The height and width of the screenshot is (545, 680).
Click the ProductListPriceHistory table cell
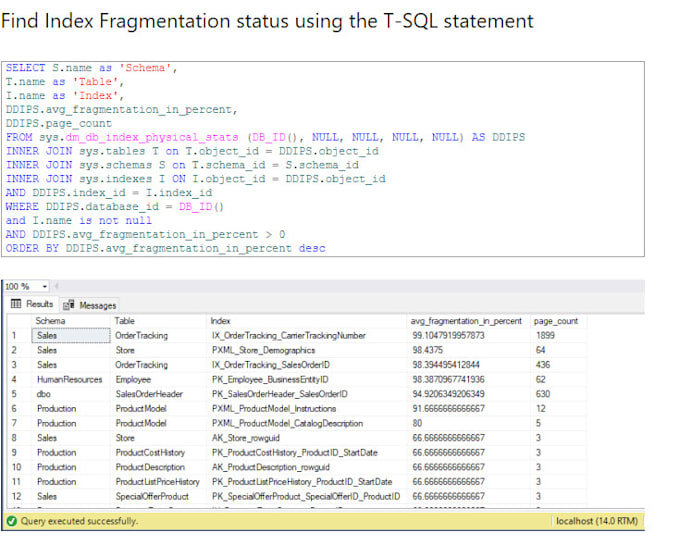point(157,482)
